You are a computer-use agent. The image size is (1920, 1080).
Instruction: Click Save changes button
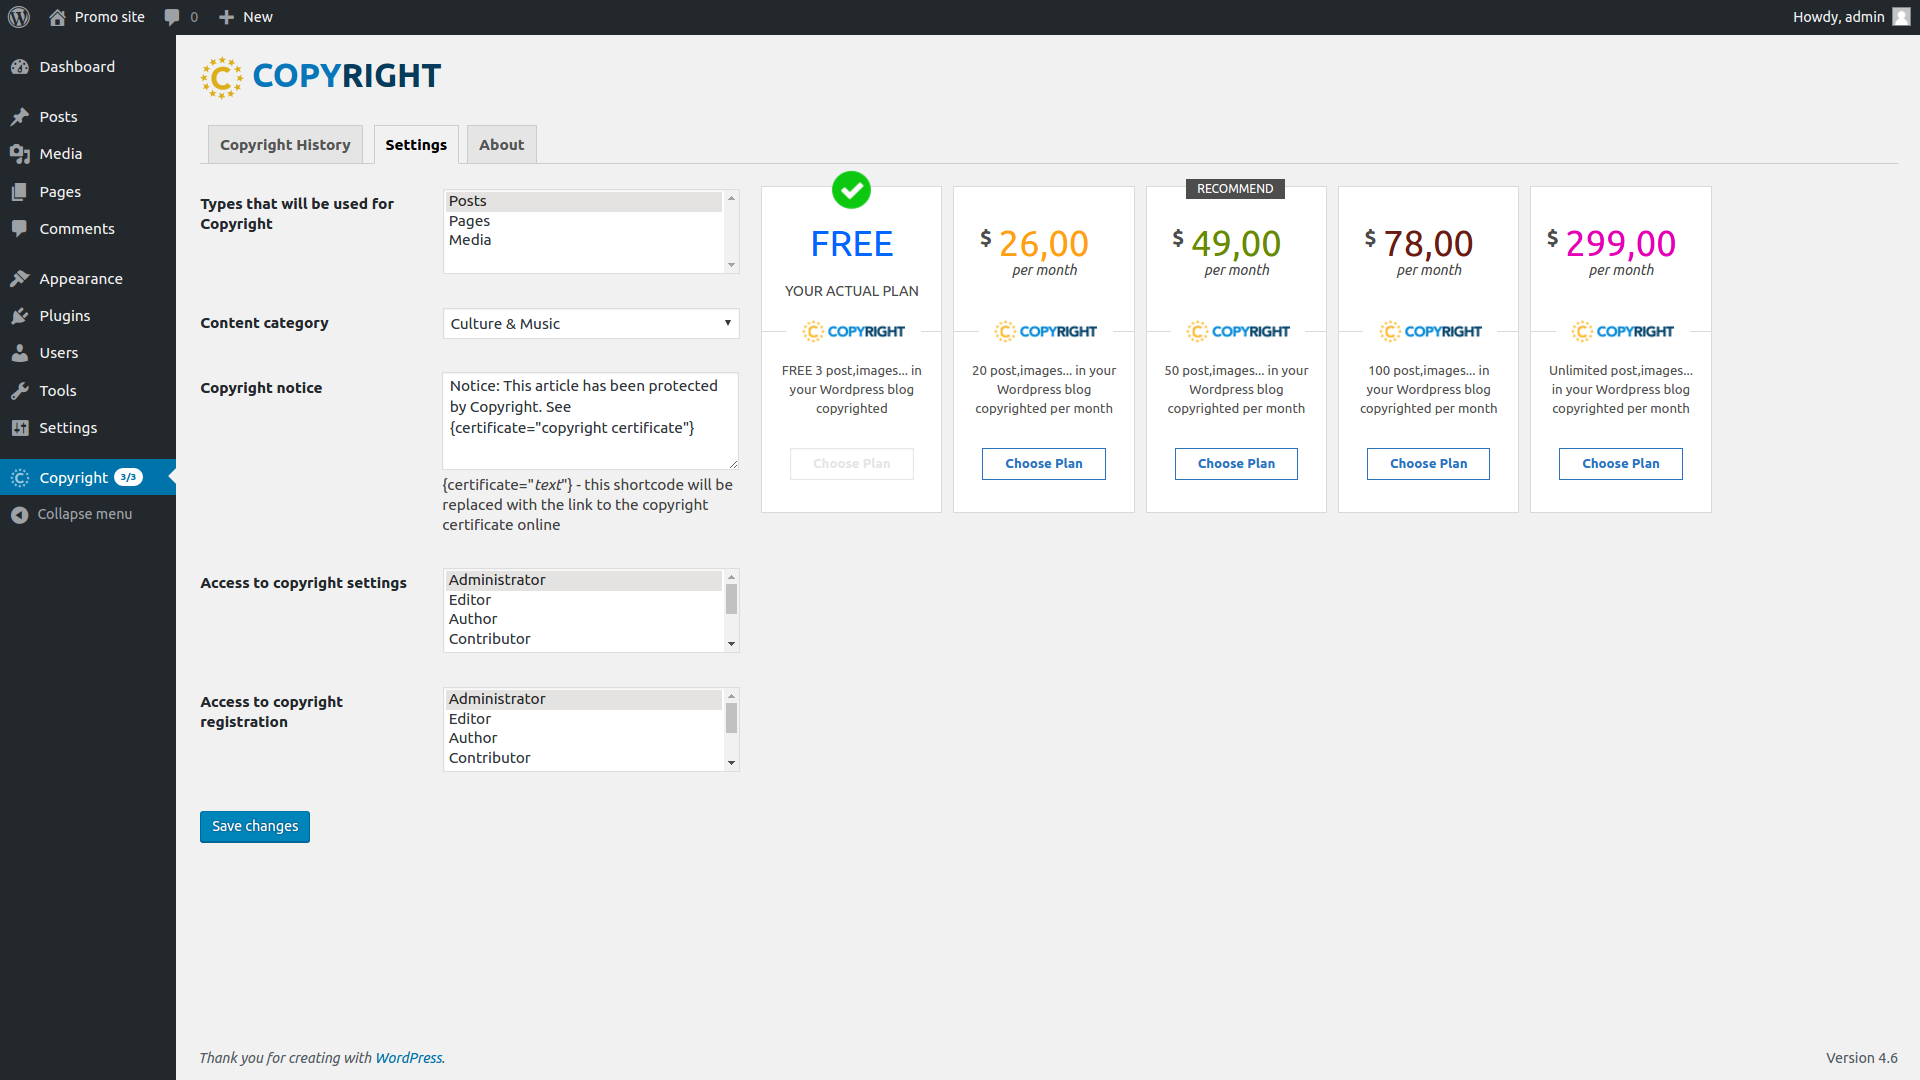tap(255, 827)
